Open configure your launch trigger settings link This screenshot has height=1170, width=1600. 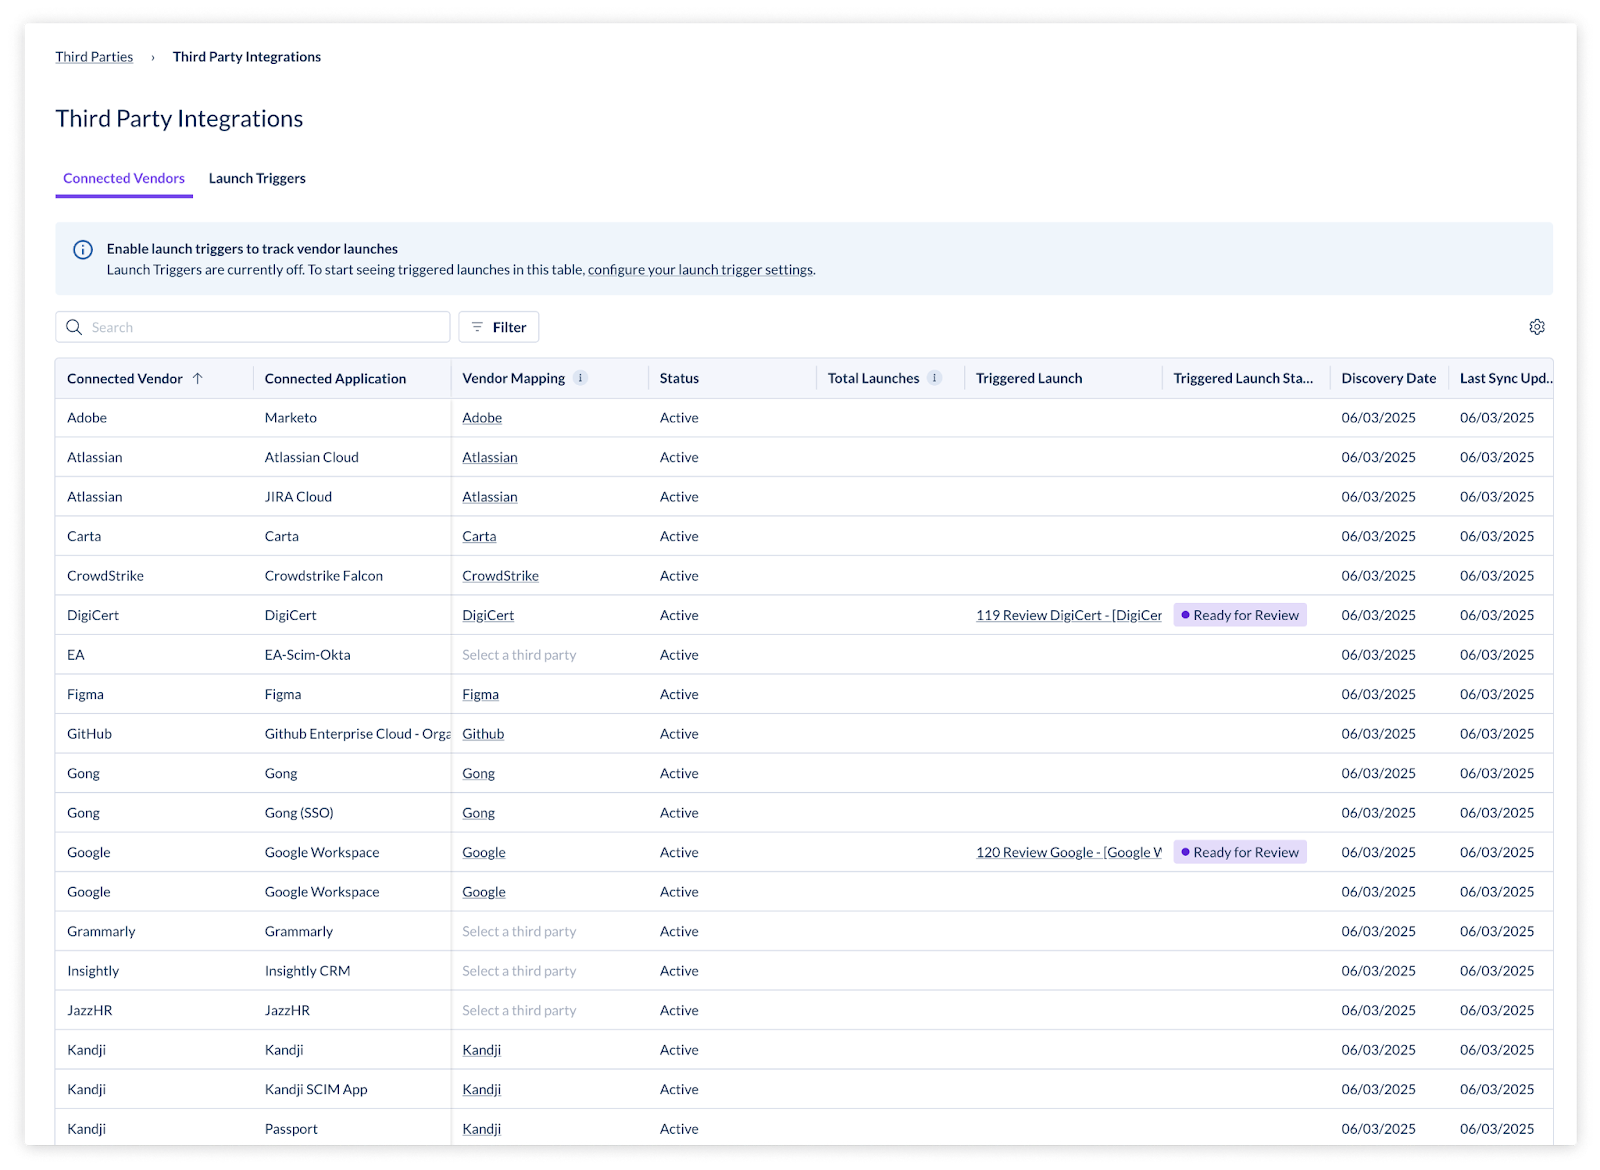pos(701,270)
